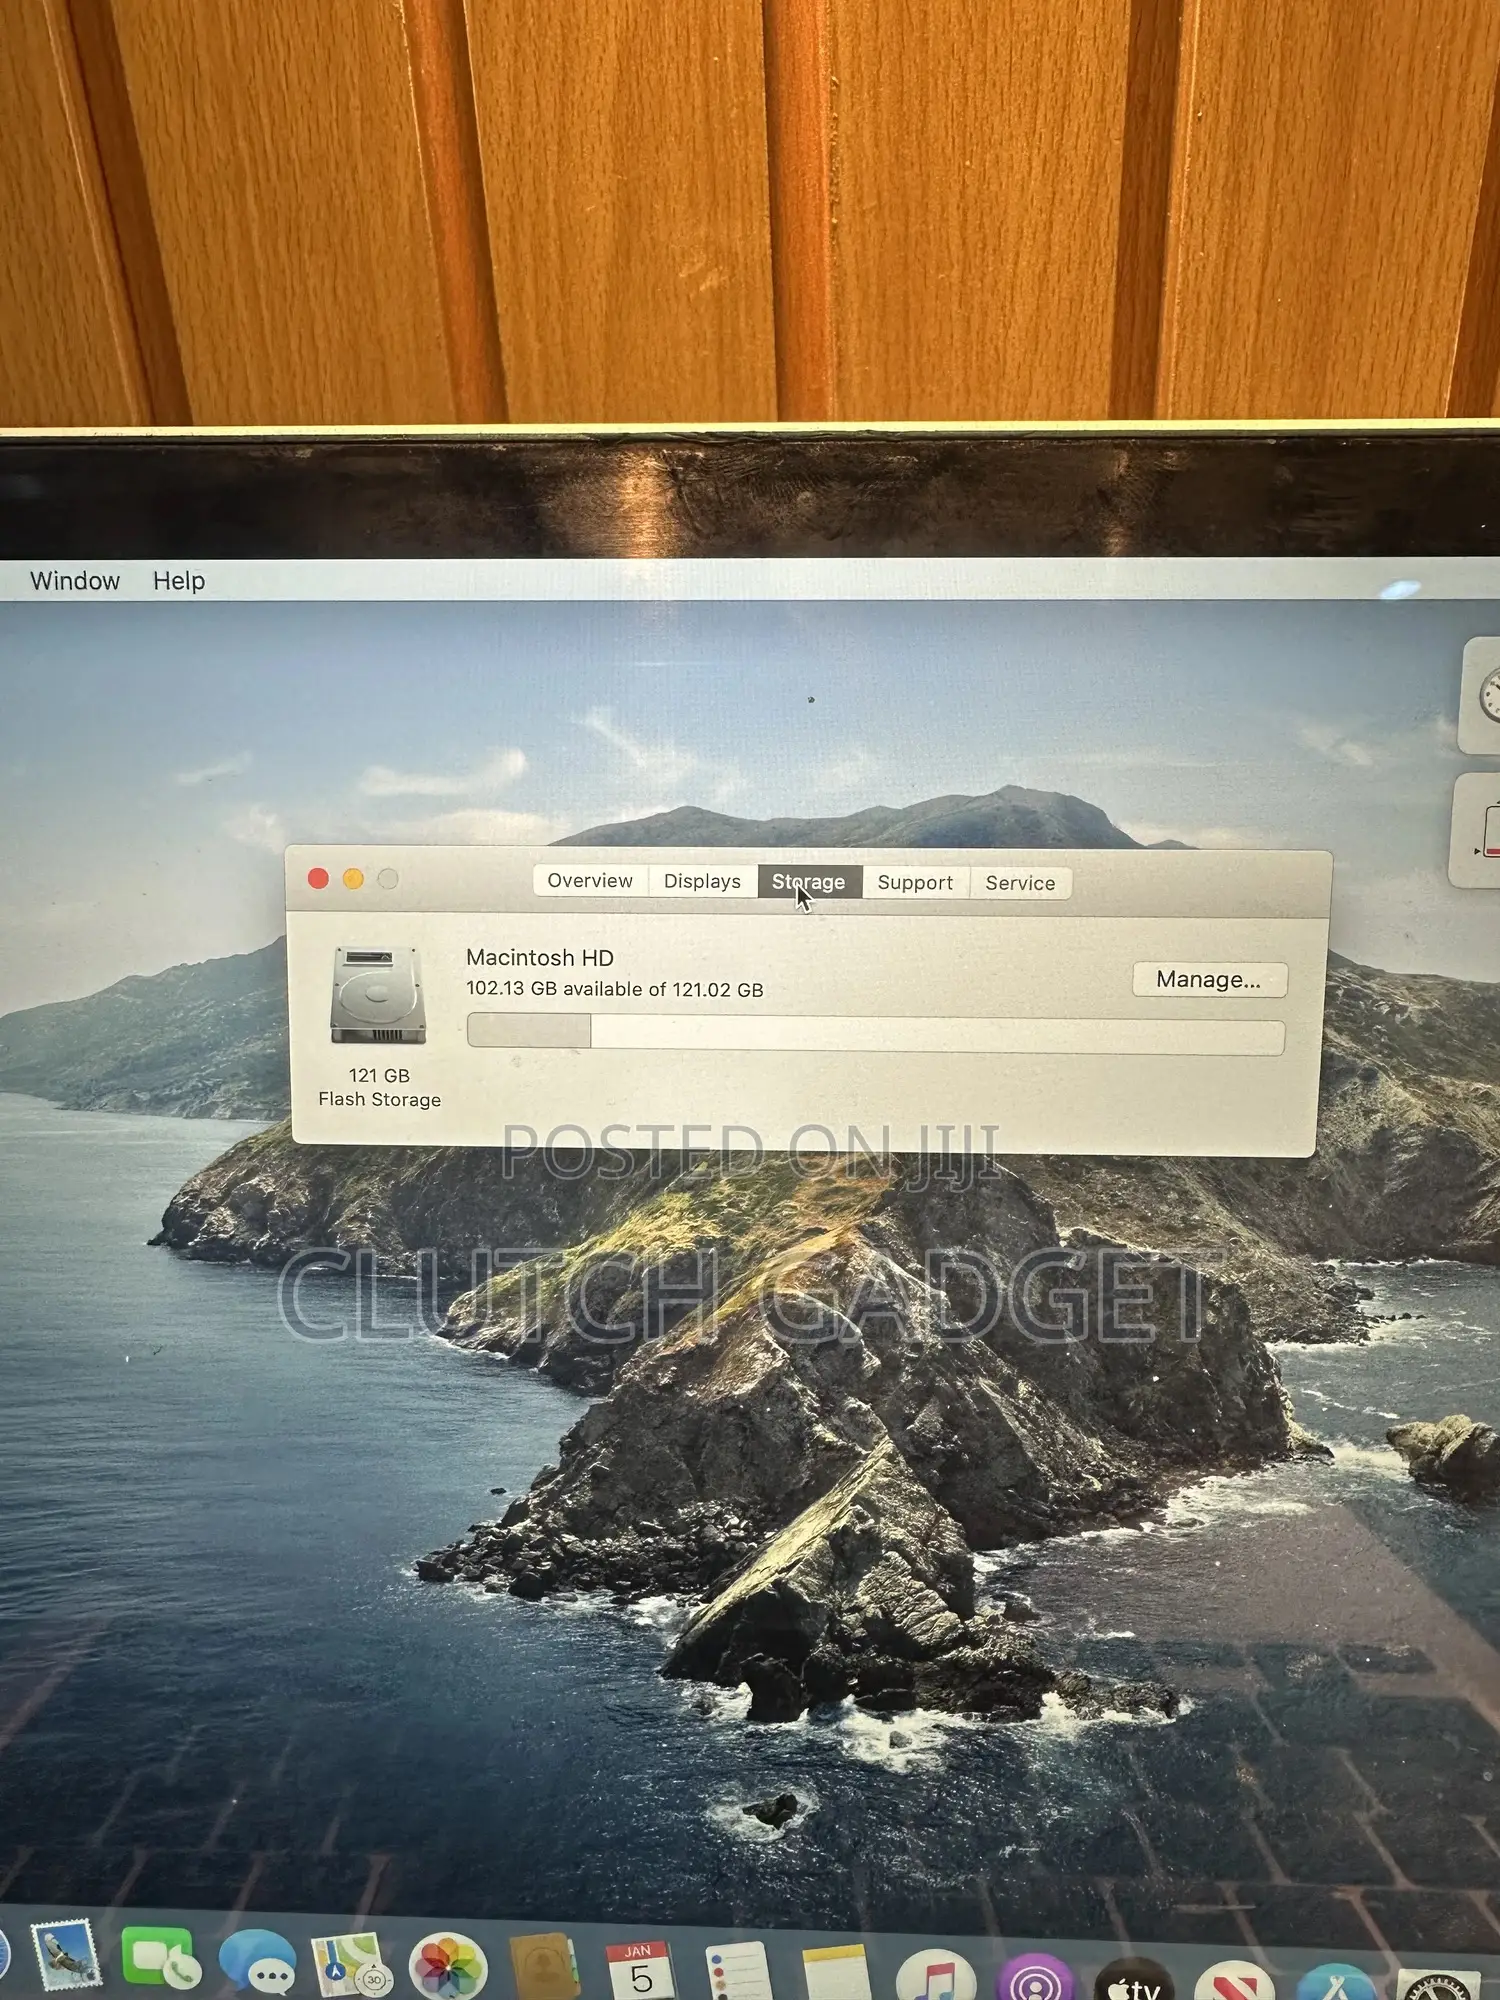This screenshot has height=2000, width=1500.
Task: Open the News app in the Dock
Action: (x=1235, y=1981)
